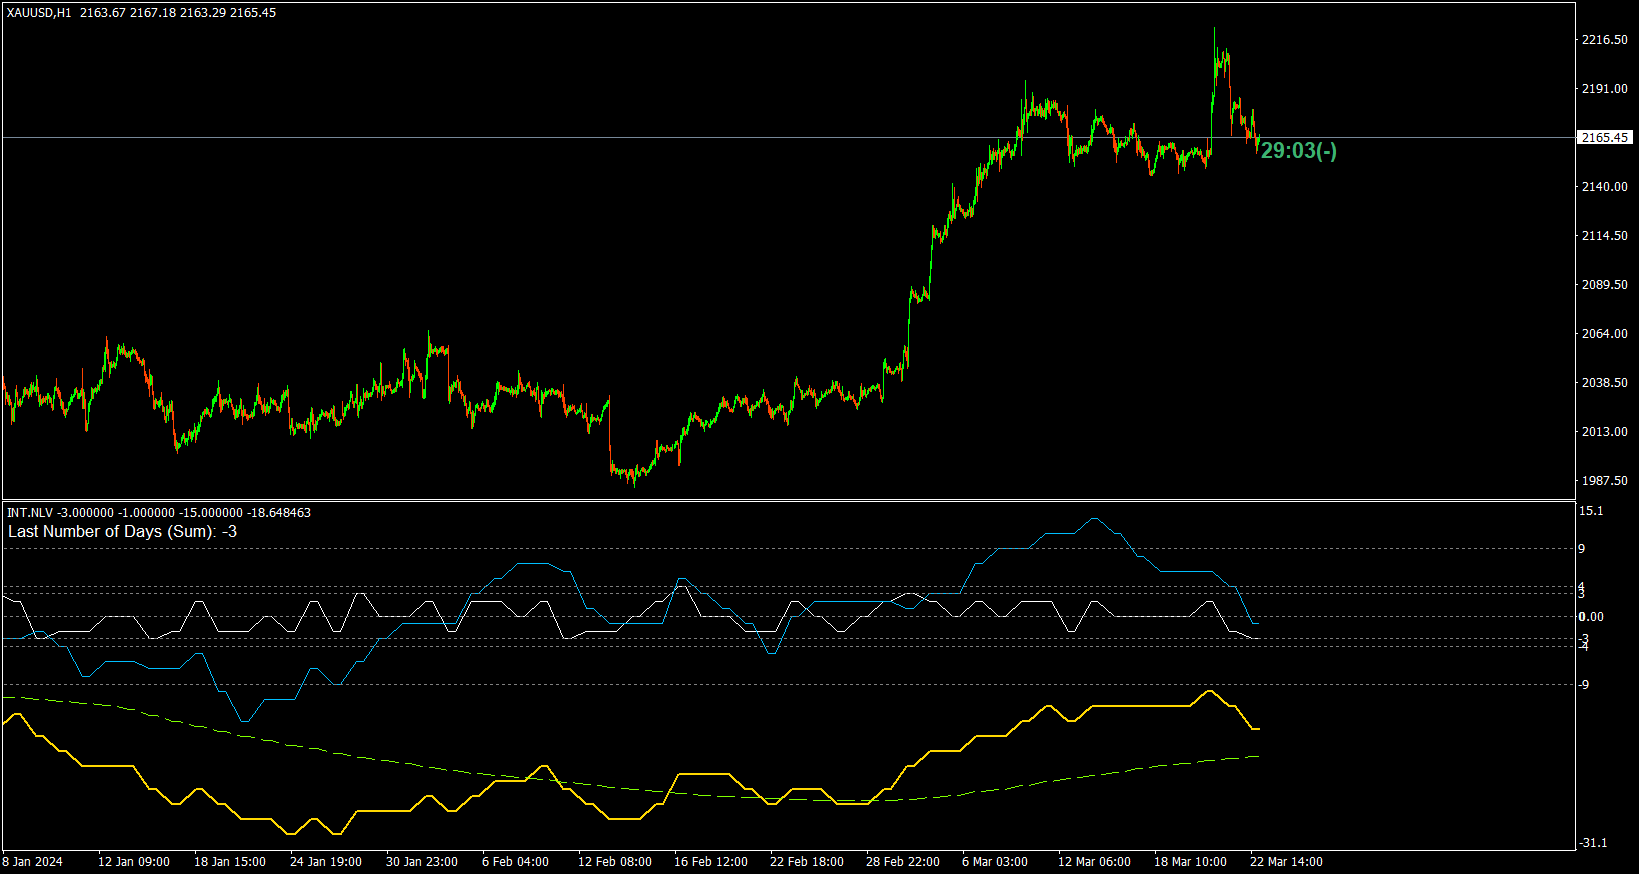Click the 12 Feb 08:00 time label
1639x874 pixels.
click(x=615, y=862)
